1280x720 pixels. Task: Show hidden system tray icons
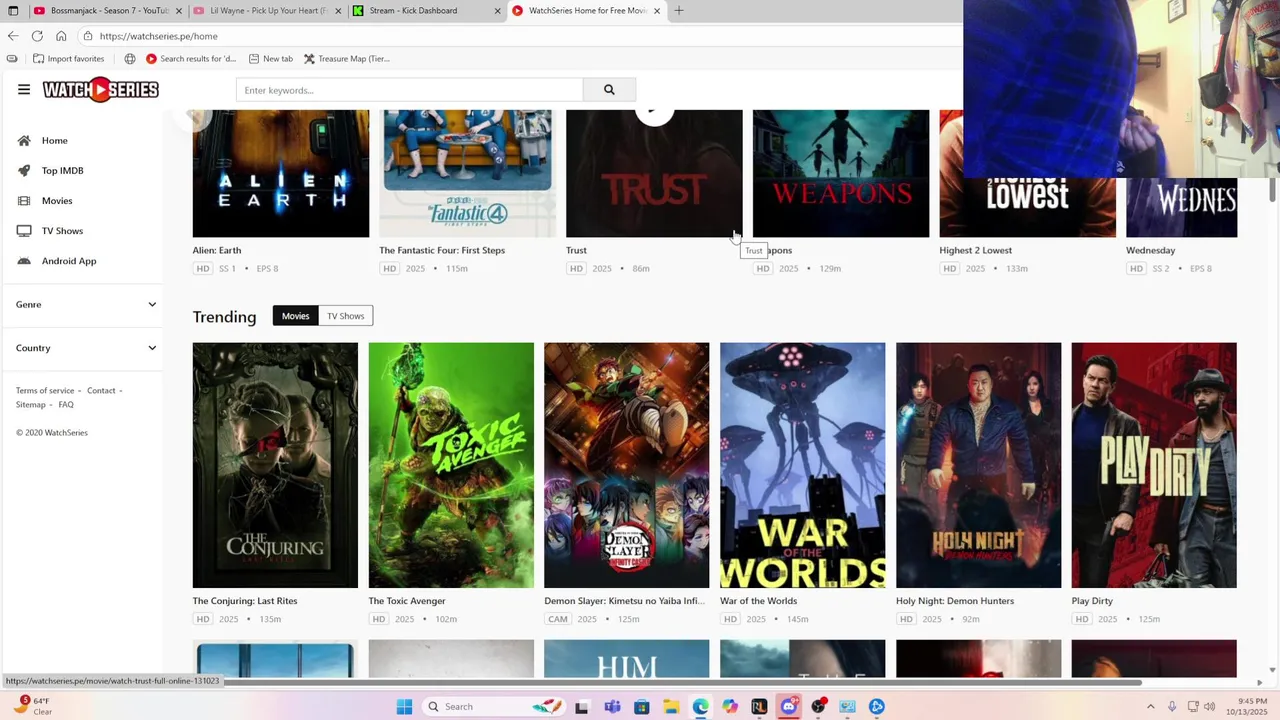point(1150,707)
